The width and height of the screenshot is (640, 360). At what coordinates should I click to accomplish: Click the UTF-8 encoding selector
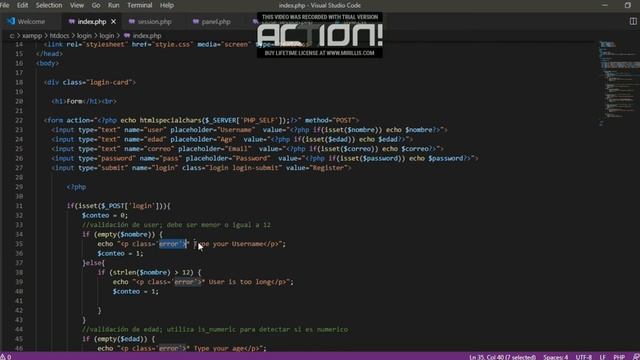coord(584,357)
